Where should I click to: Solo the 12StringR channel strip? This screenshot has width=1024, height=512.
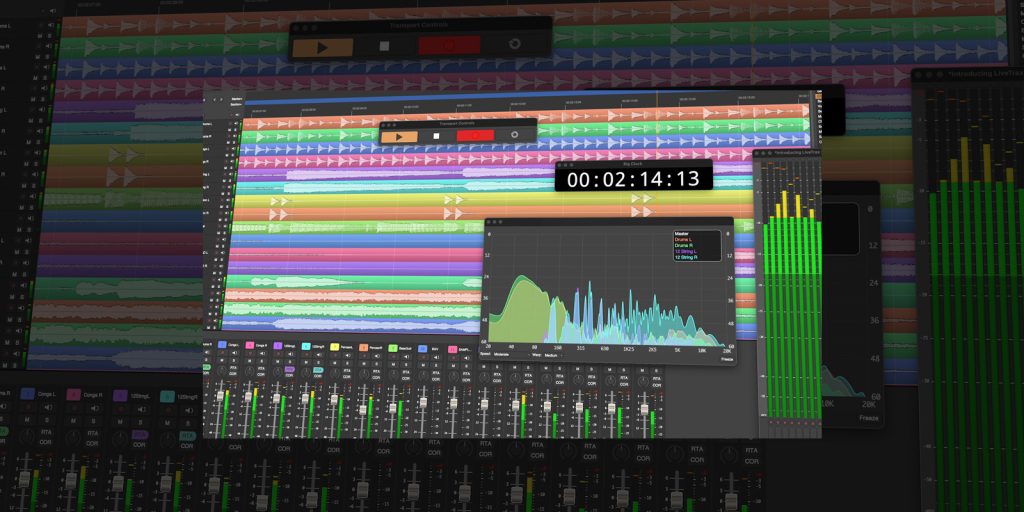[319, 362]
